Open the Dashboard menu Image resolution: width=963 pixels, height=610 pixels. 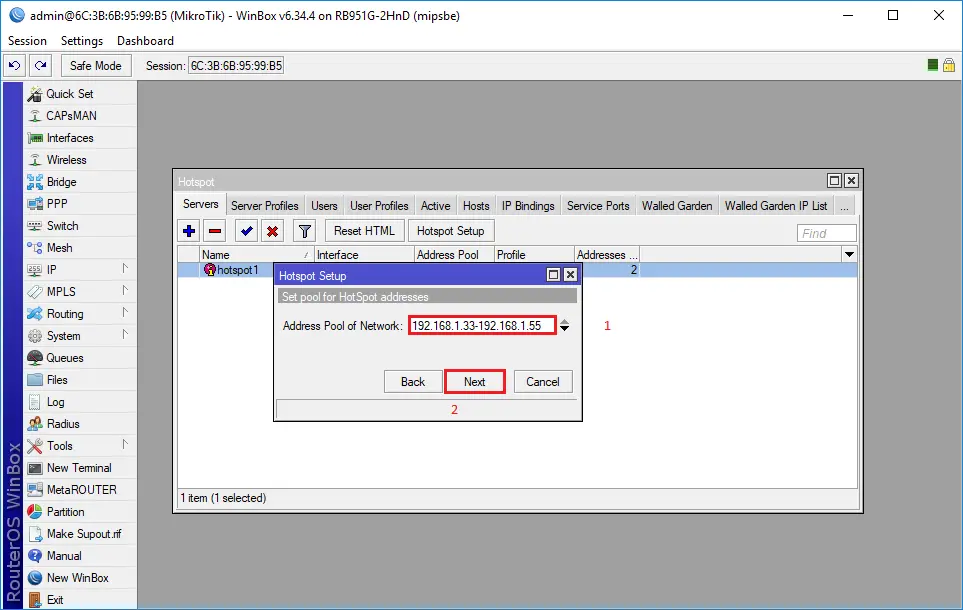(x=146, y=41)
